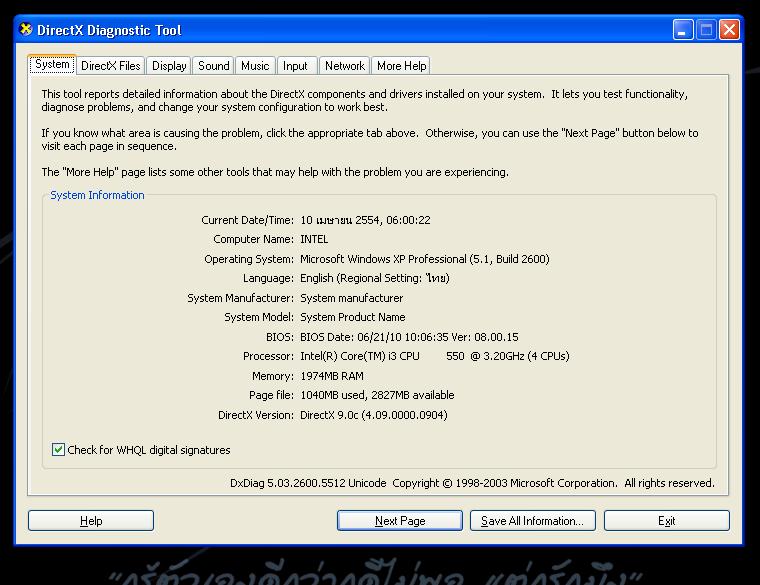Image resolution: width=760 pixels, height=585 pixels.
Task: Click the 'Computer Name:' label
Action: [x=253, y=239]
